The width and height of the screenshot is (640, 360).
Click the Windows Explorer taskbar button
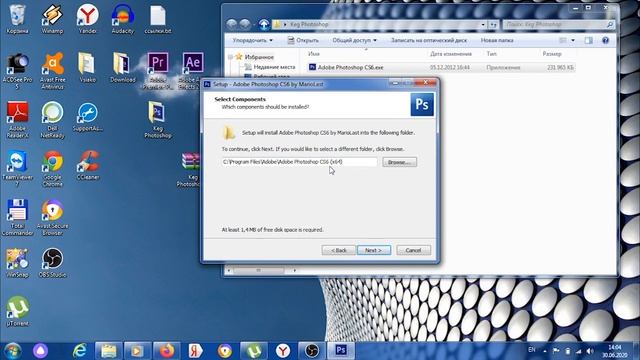point(108,351)
